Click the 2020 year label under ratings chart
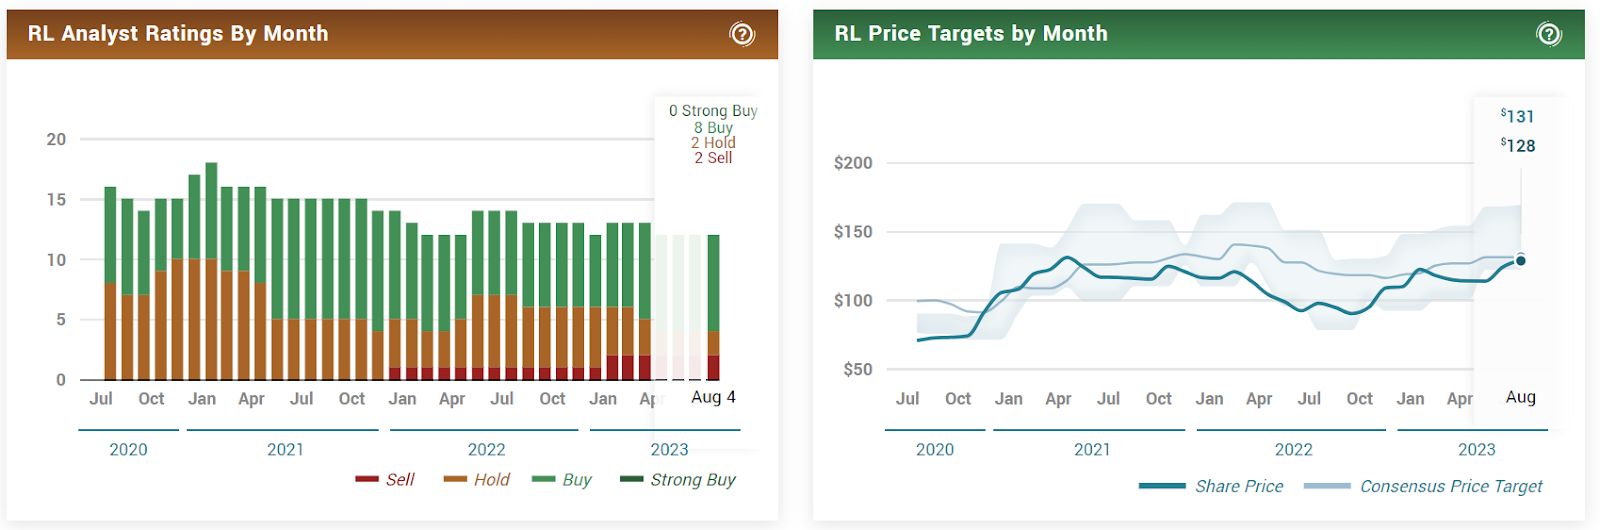This screenshot has height=530, width=1600. point(128,450)
